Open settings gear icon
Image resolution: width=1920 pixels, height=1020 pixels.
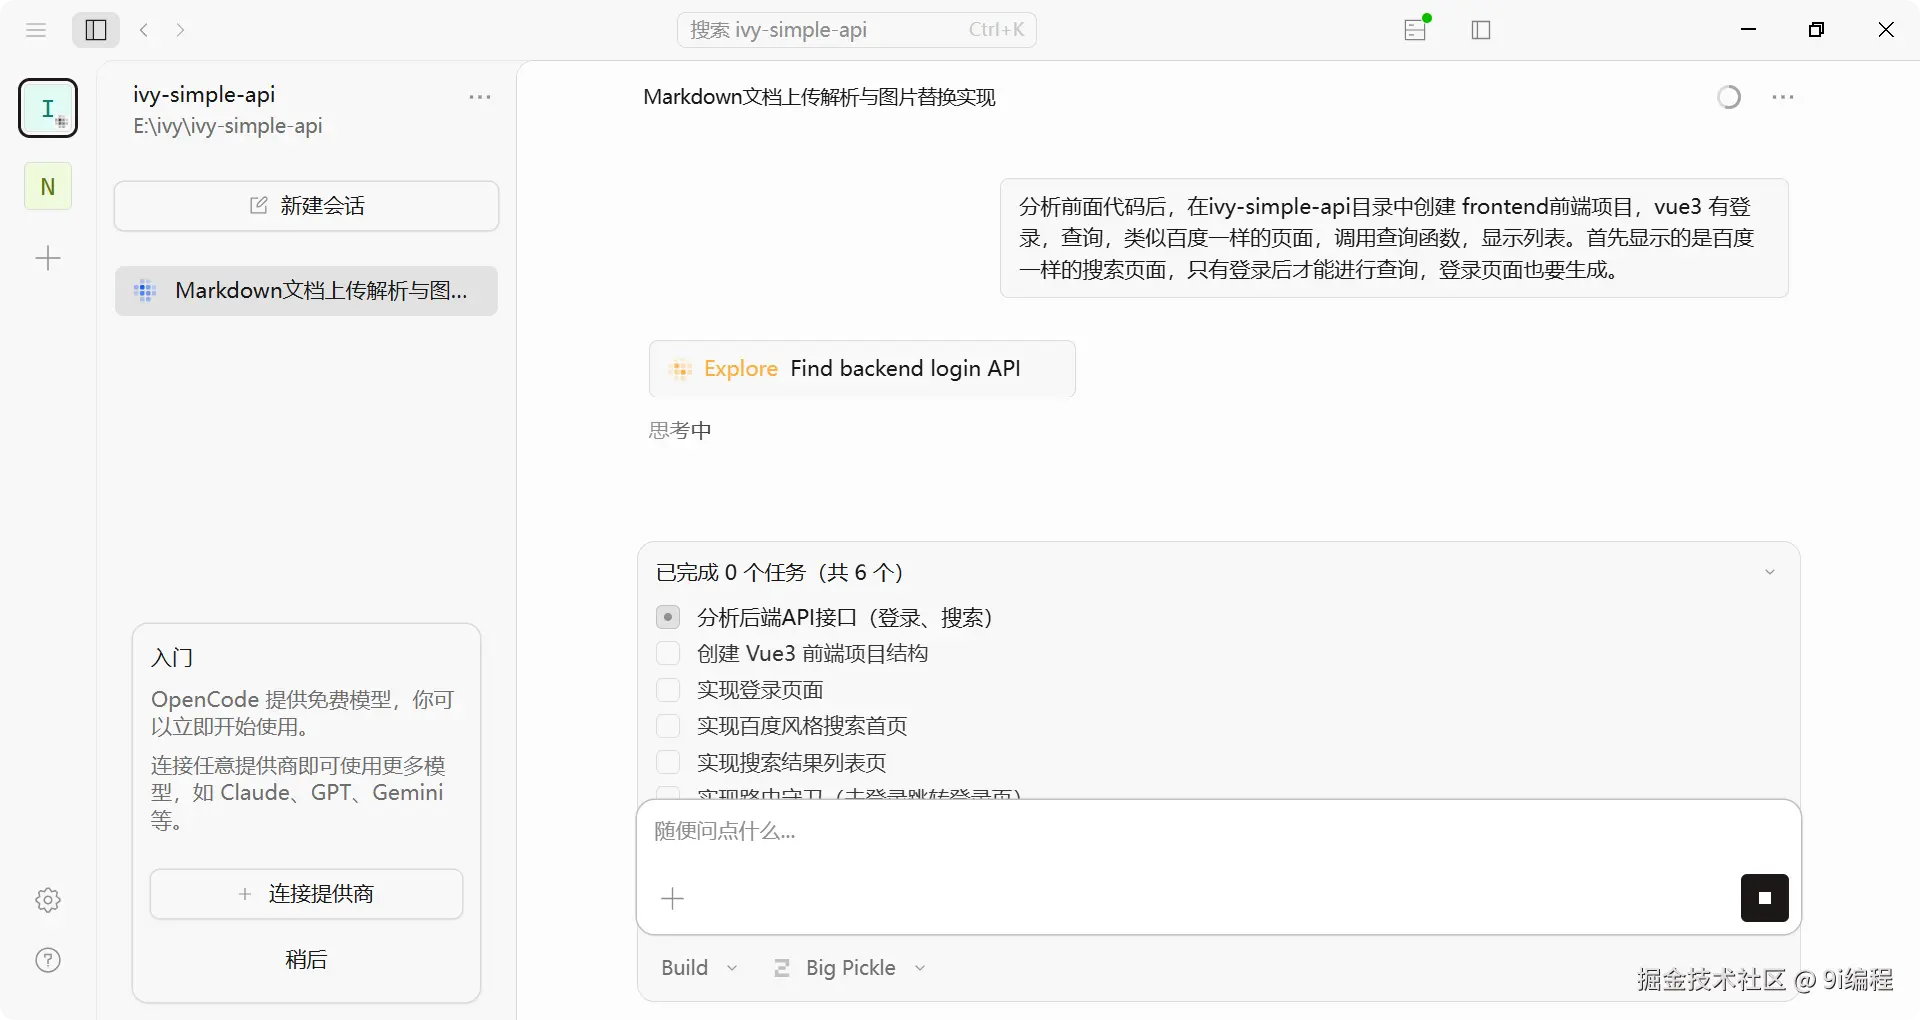(x=48, y=900)
